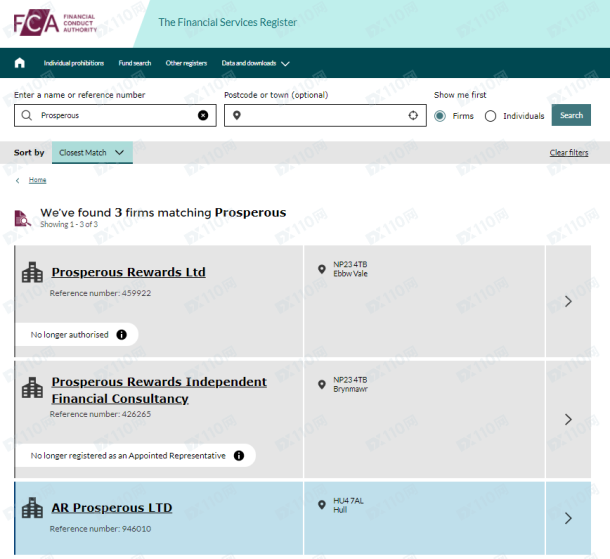Click info icon beside Appointed Representative status

point(239,456)
